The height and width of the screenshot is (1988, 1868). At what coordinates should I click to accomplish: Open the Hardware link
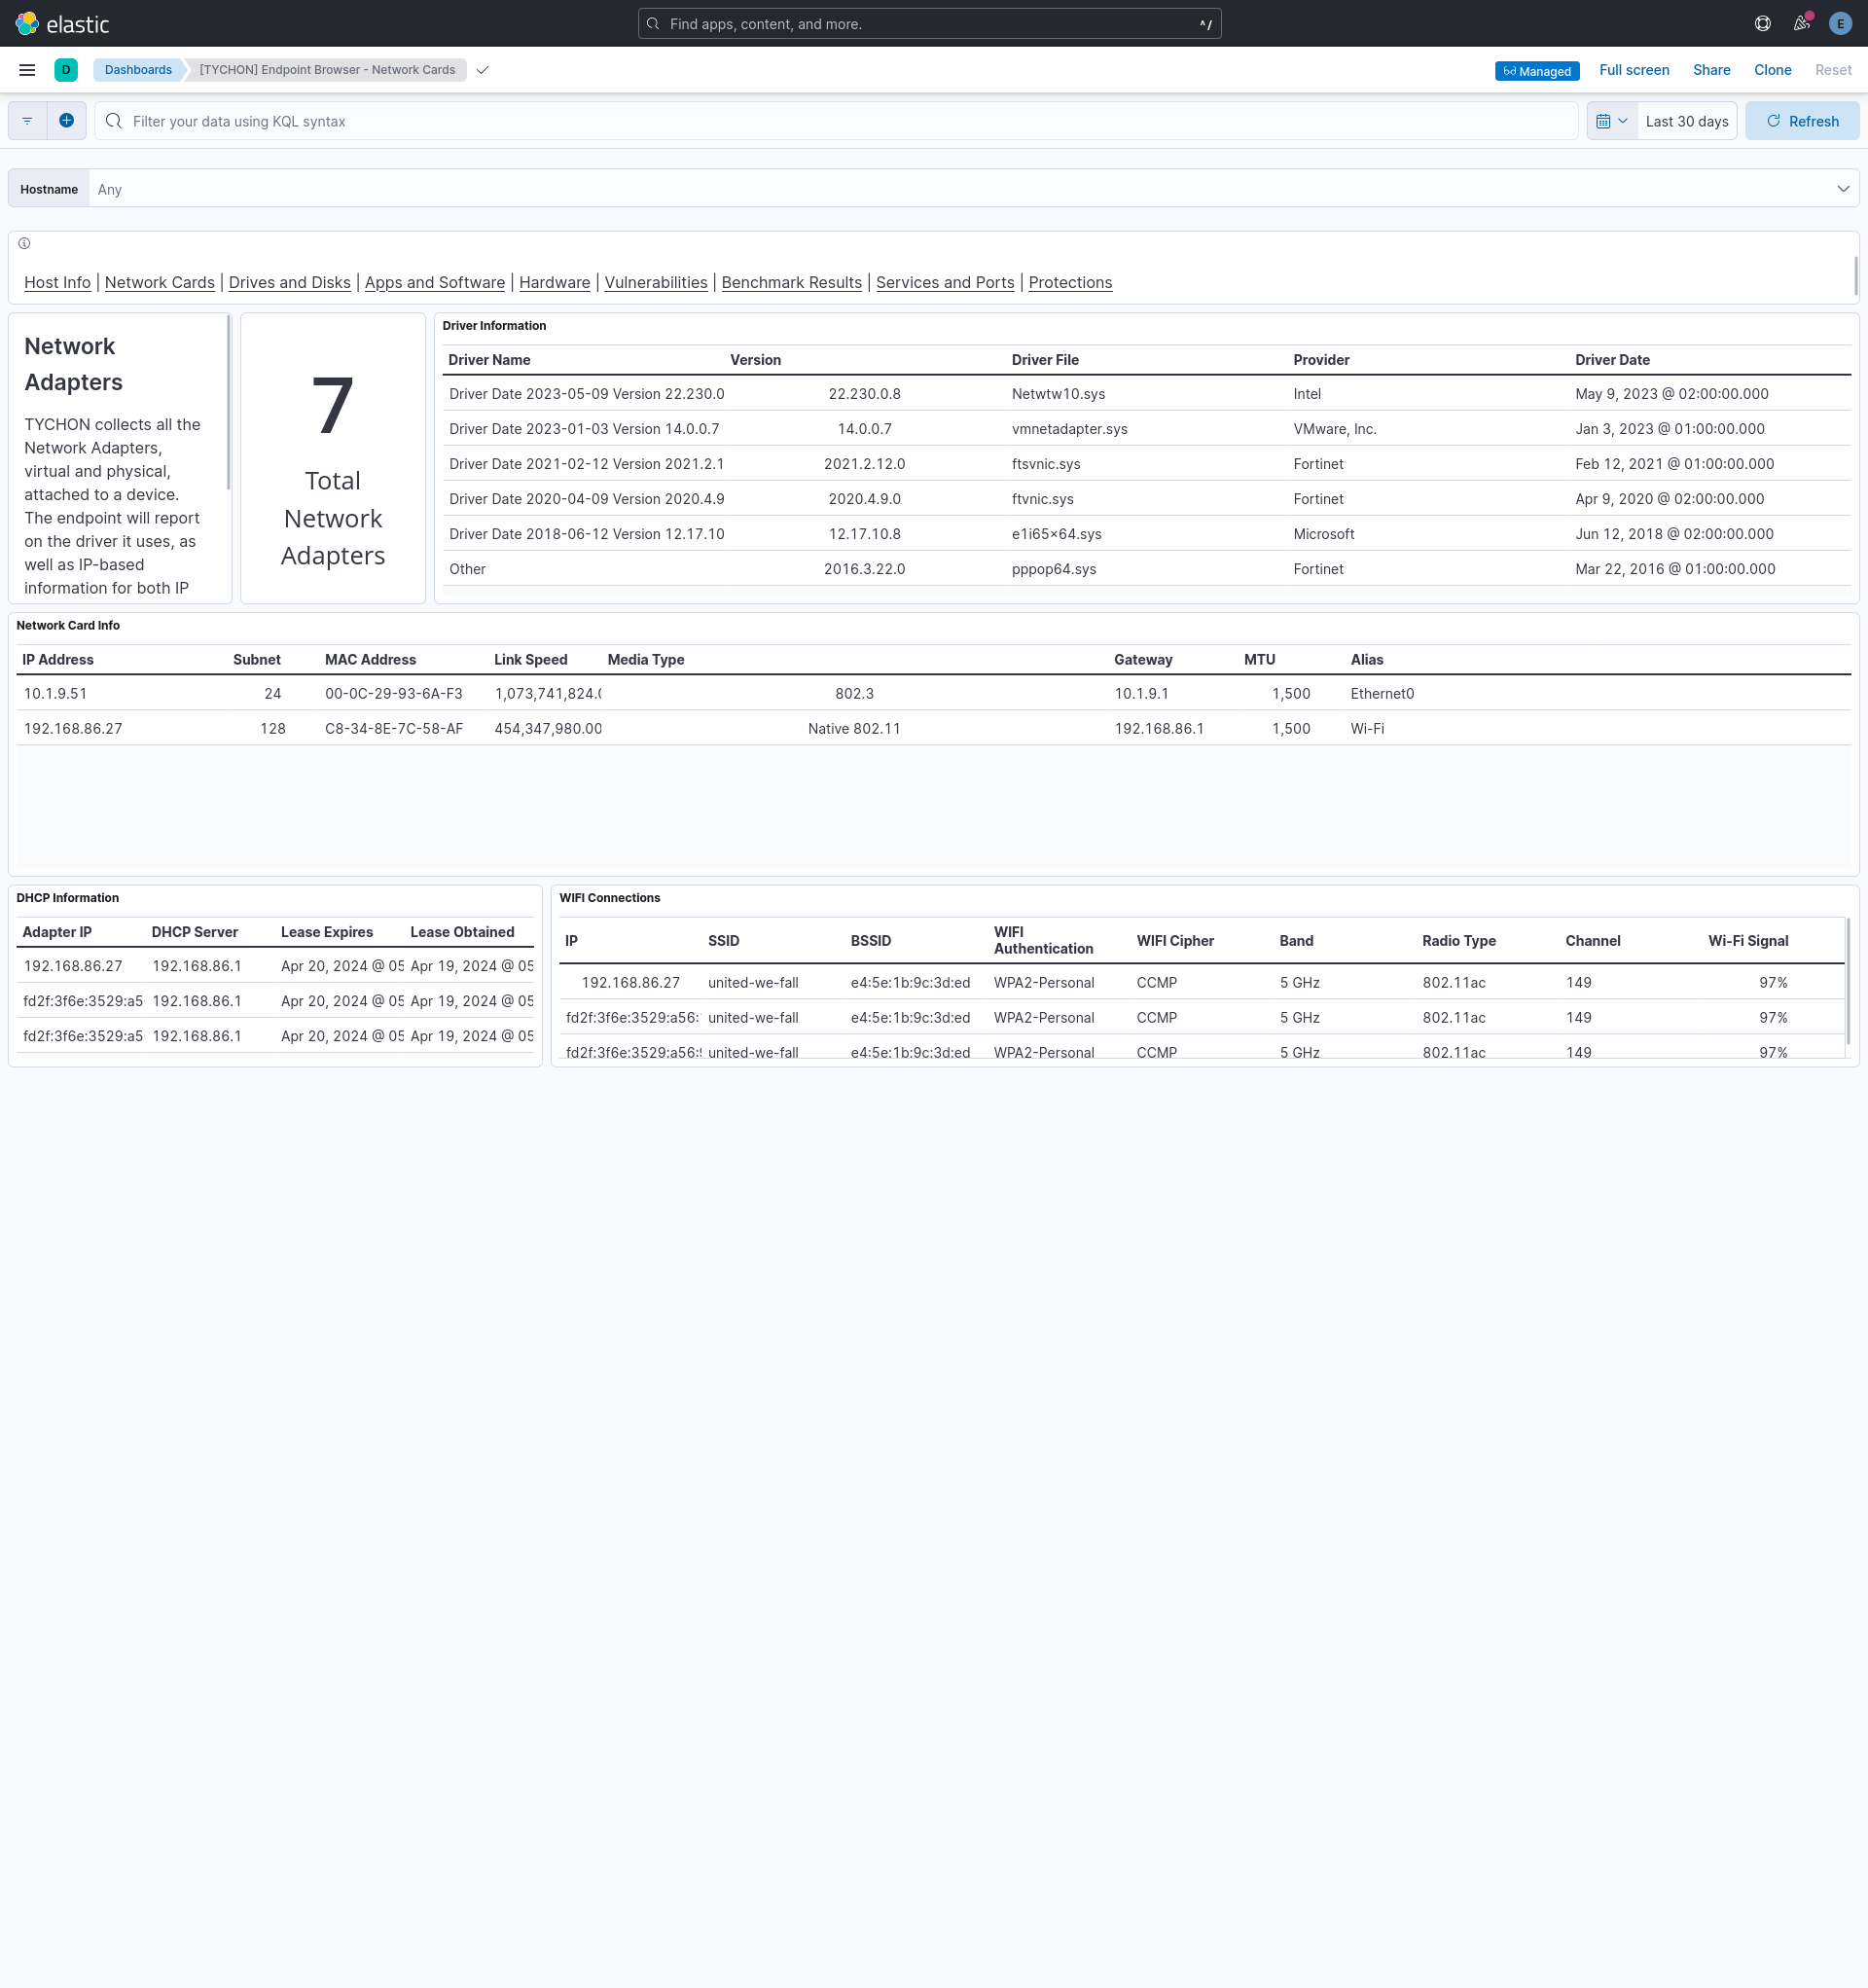click(555, 282)
